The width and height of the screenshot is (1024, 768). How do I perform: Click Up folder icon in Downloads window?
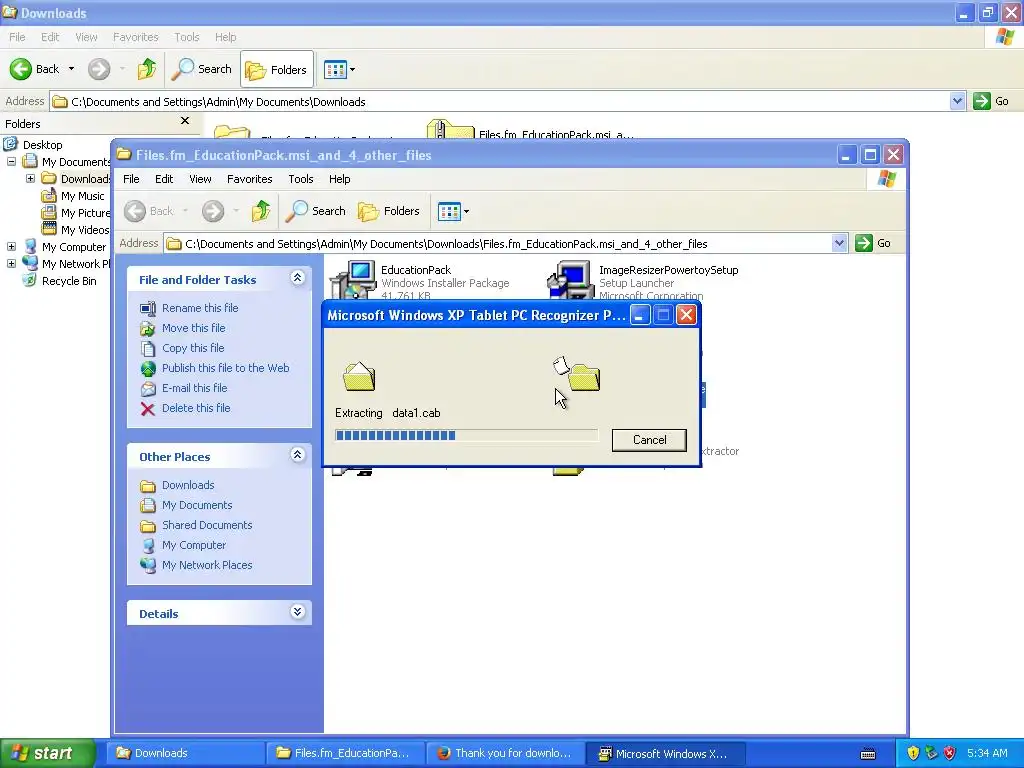147,69
